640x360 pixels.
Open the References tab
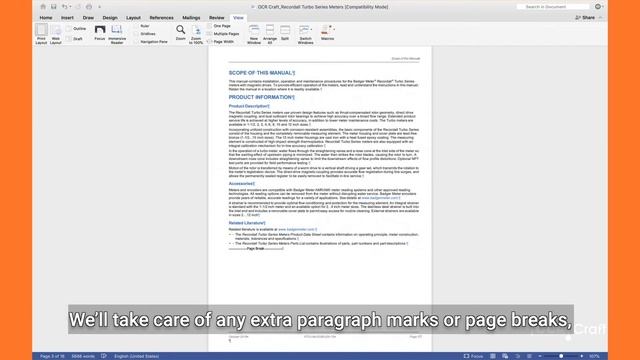[x=161, y=18]
